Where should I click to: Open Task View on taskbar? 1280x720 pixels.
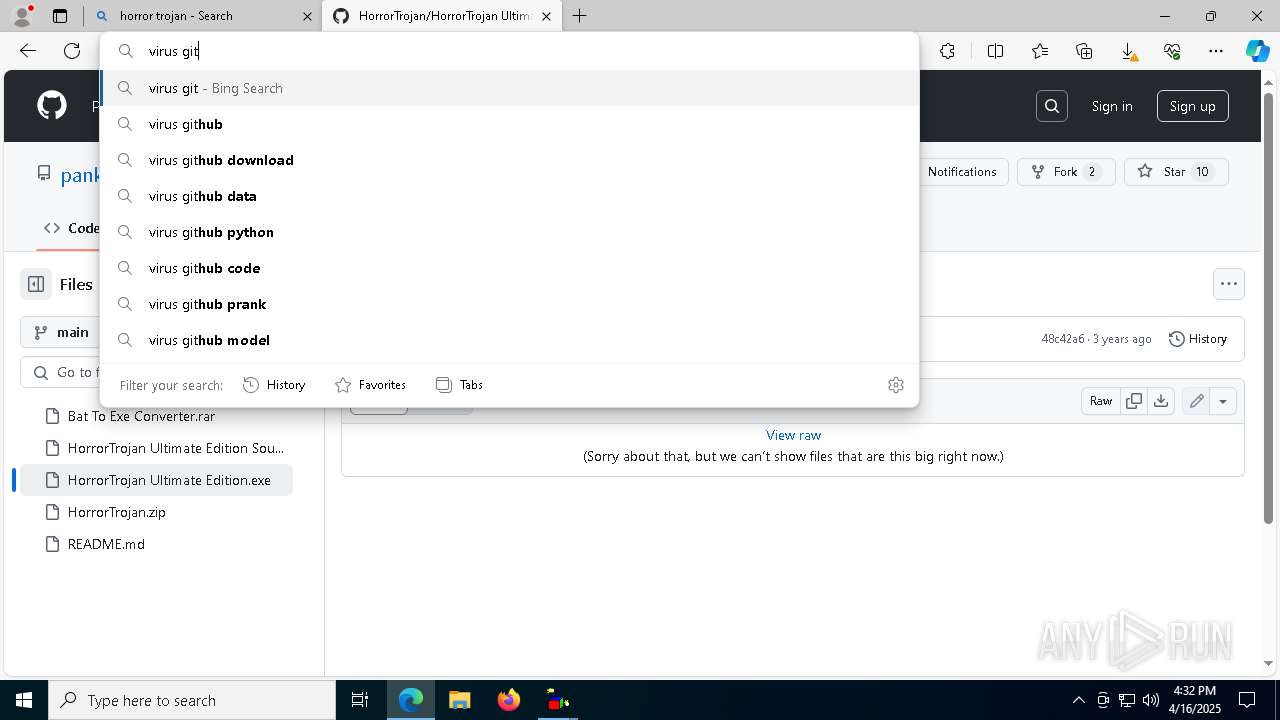click(360, 700)
